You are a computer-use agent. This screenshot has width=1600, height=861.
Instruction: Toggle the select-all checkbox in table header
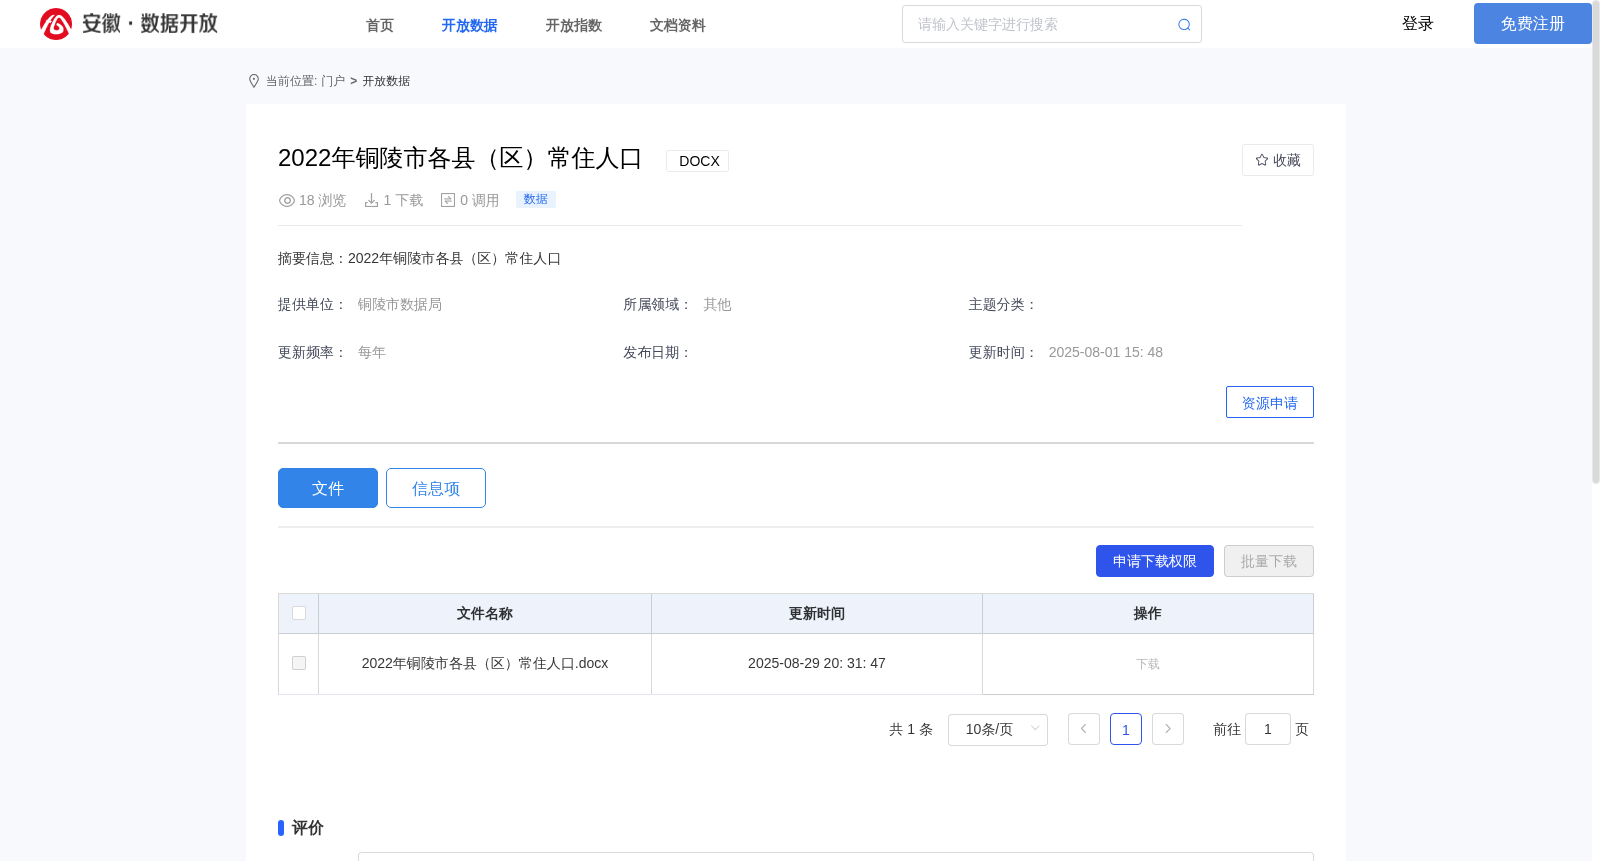[299, 613]
